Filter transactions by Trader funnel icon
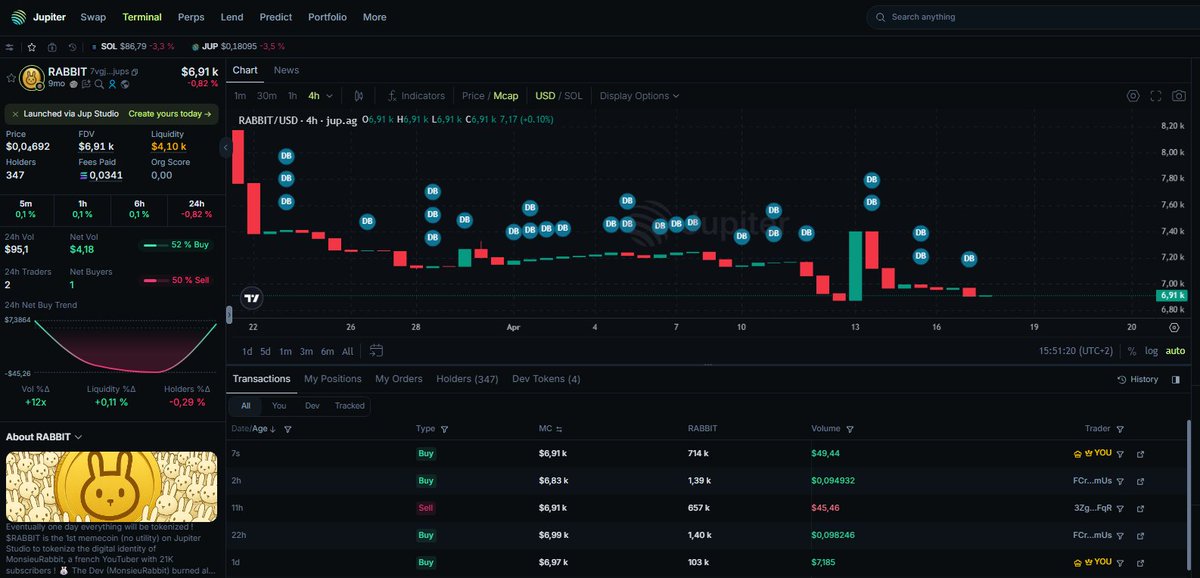The width and height of the screenshot is (1200, 578). [1120, 429]
